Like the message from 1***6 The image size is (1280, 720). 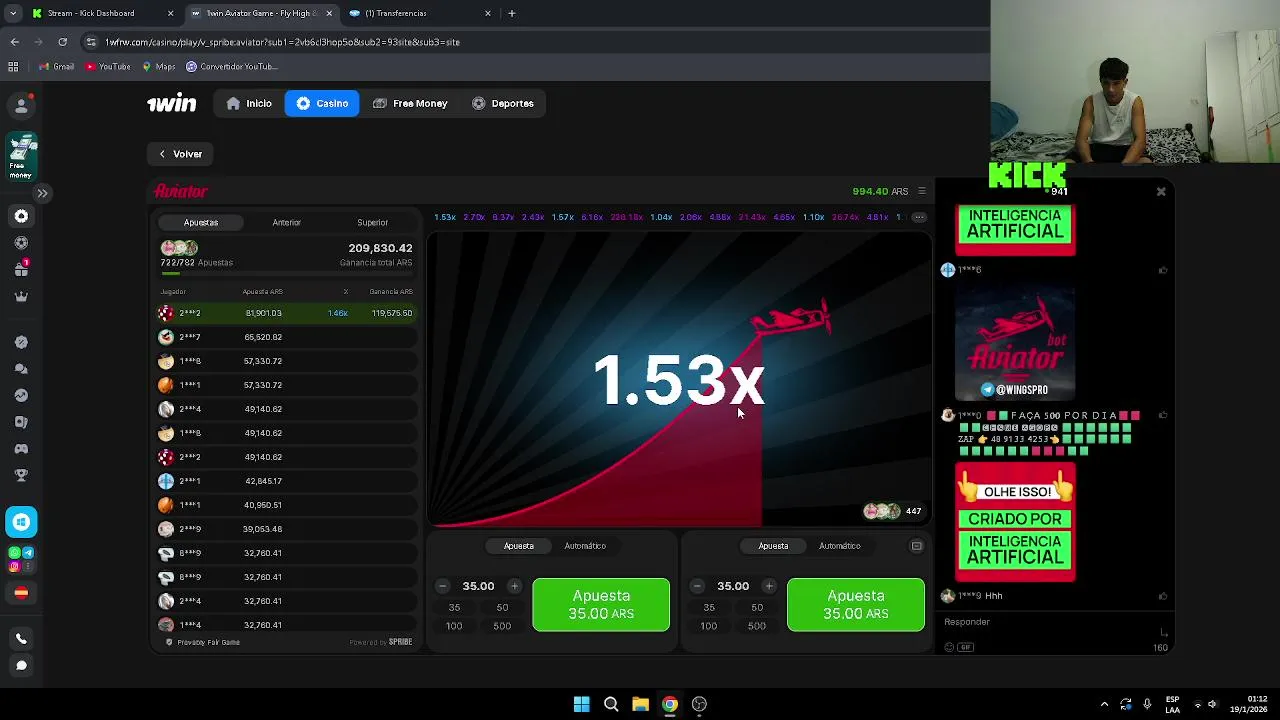[x=1163, y=270]
